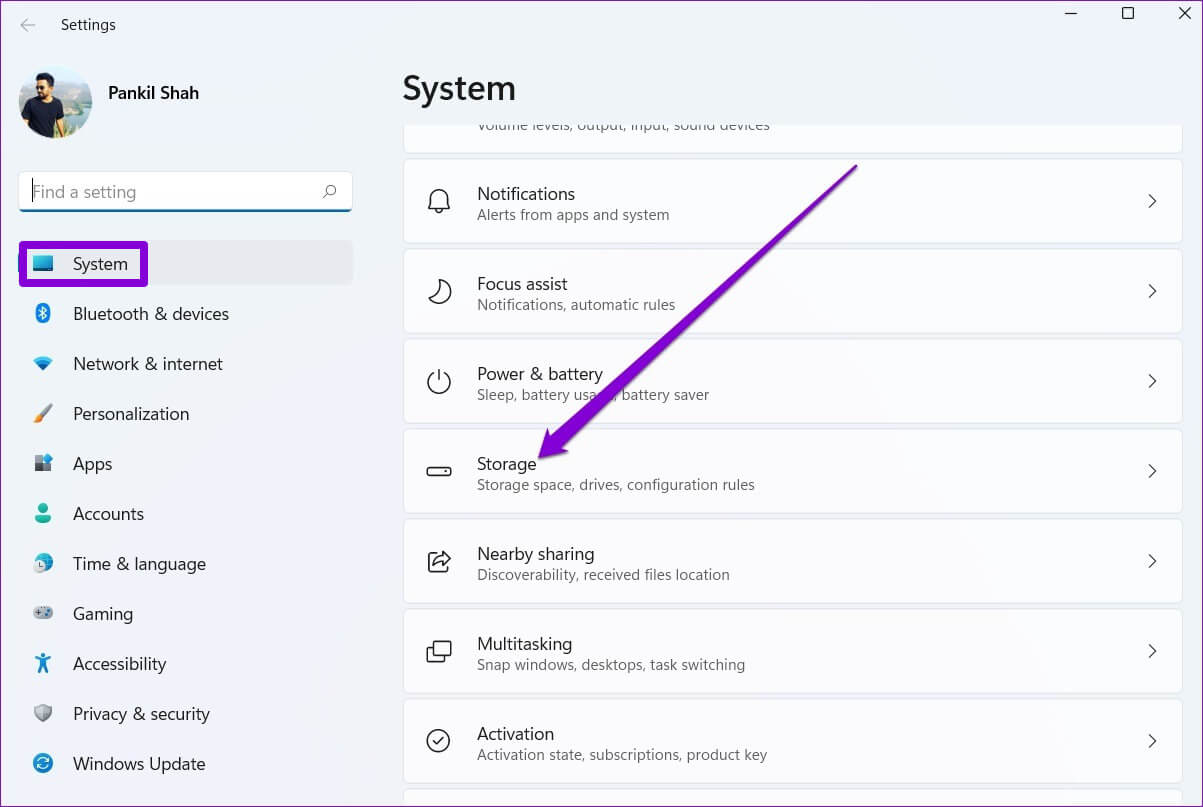This screenshot has width=1203, height=807.
Task: Click the Nearby sharing share icon
Action: tap(439, 561)
